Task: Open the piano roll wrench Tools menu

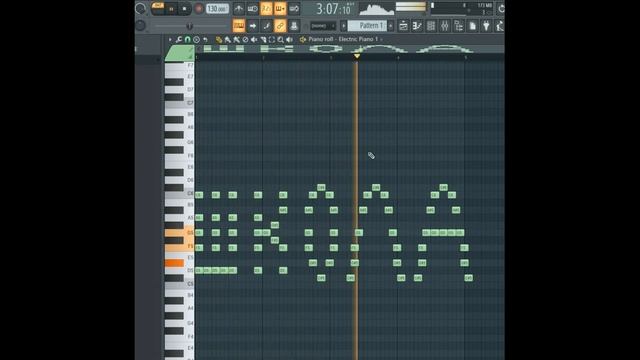Action: [179, 40]
